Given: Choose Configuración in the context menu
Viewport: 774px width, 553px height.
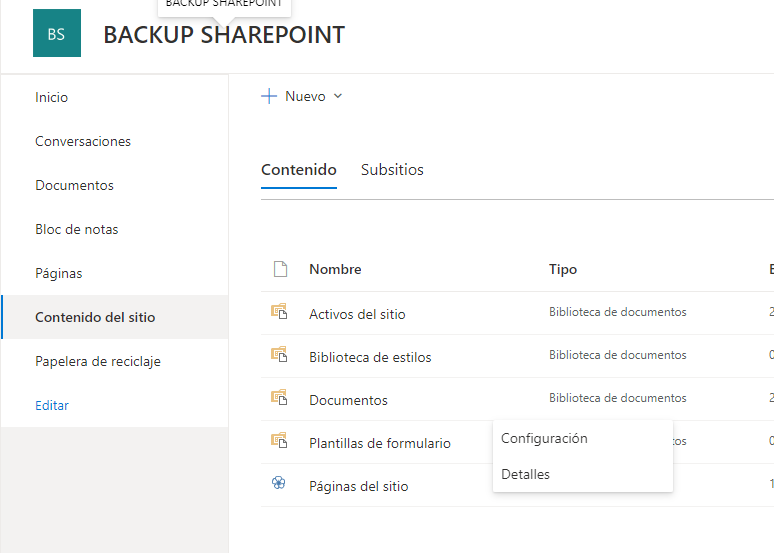Looking at the screenshot, I should click(582, 438).
